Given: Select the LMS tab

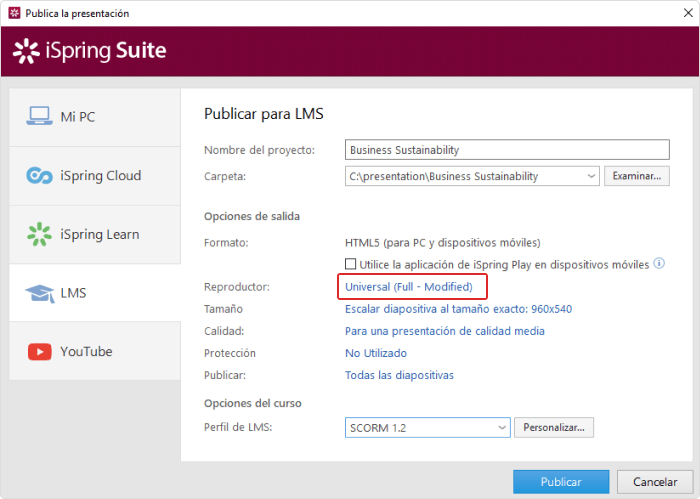Looking at the screenshot, I should pos(95,293).
